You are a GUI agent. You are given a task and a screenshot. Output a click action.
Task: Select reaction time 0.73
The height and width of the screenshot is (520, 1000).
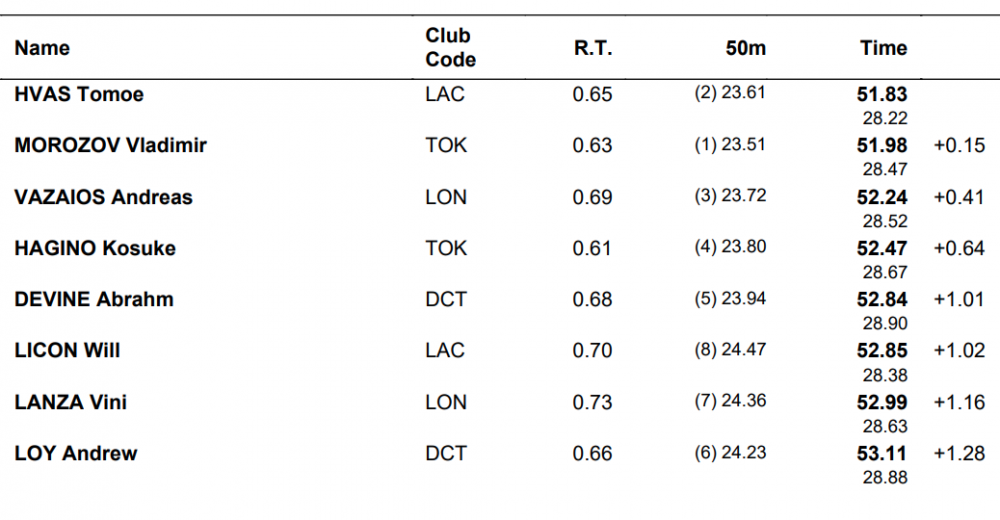click(592, 403)
